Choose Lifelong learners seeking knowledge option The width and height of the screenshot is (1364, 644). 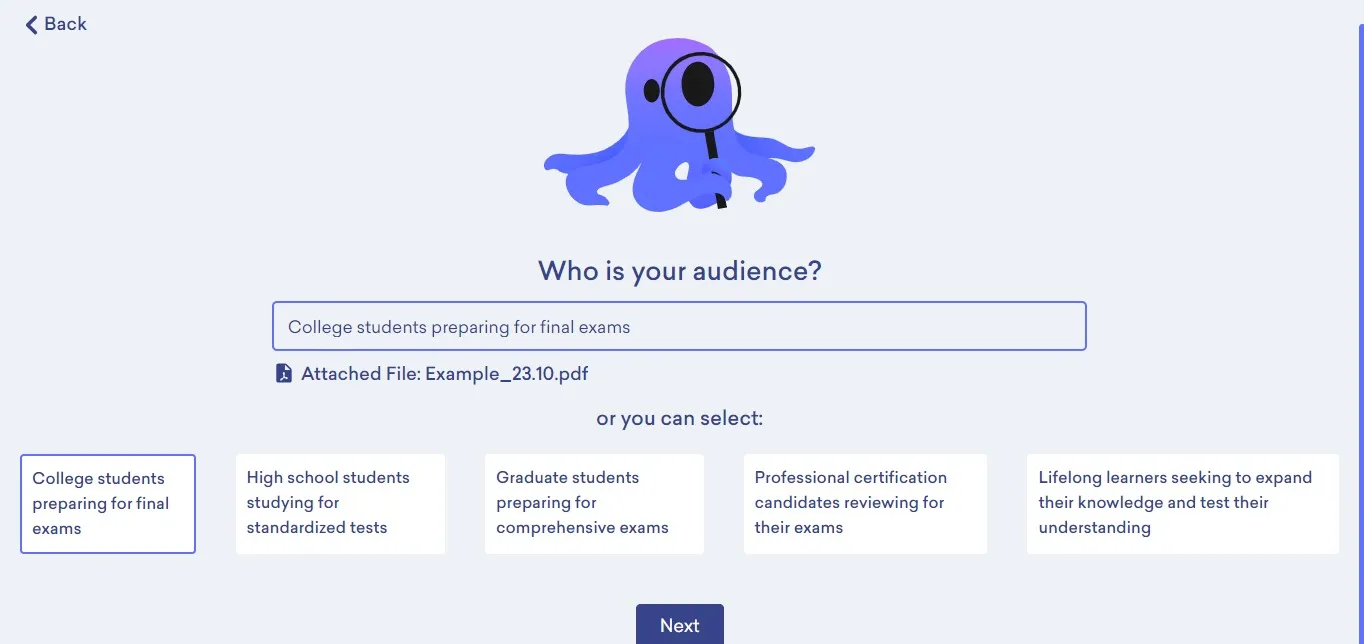[x=1182, y=503]
